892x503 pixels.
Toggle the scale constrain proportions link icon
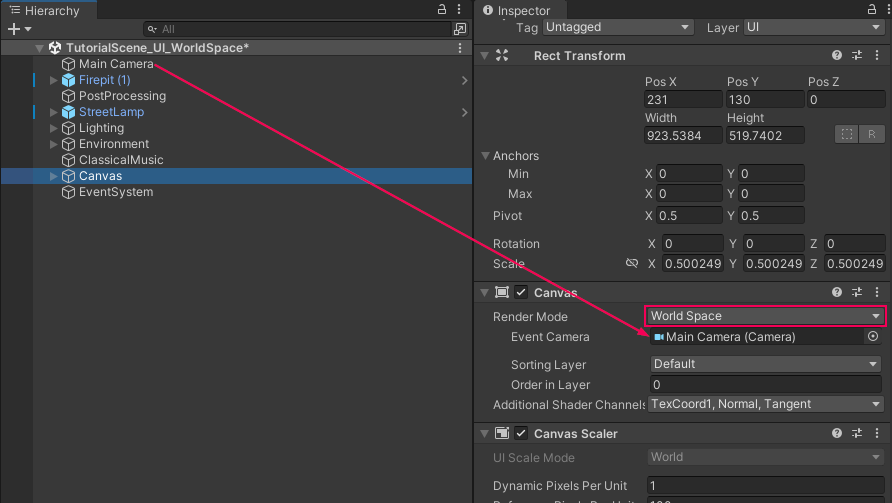[x=631, y=264]
